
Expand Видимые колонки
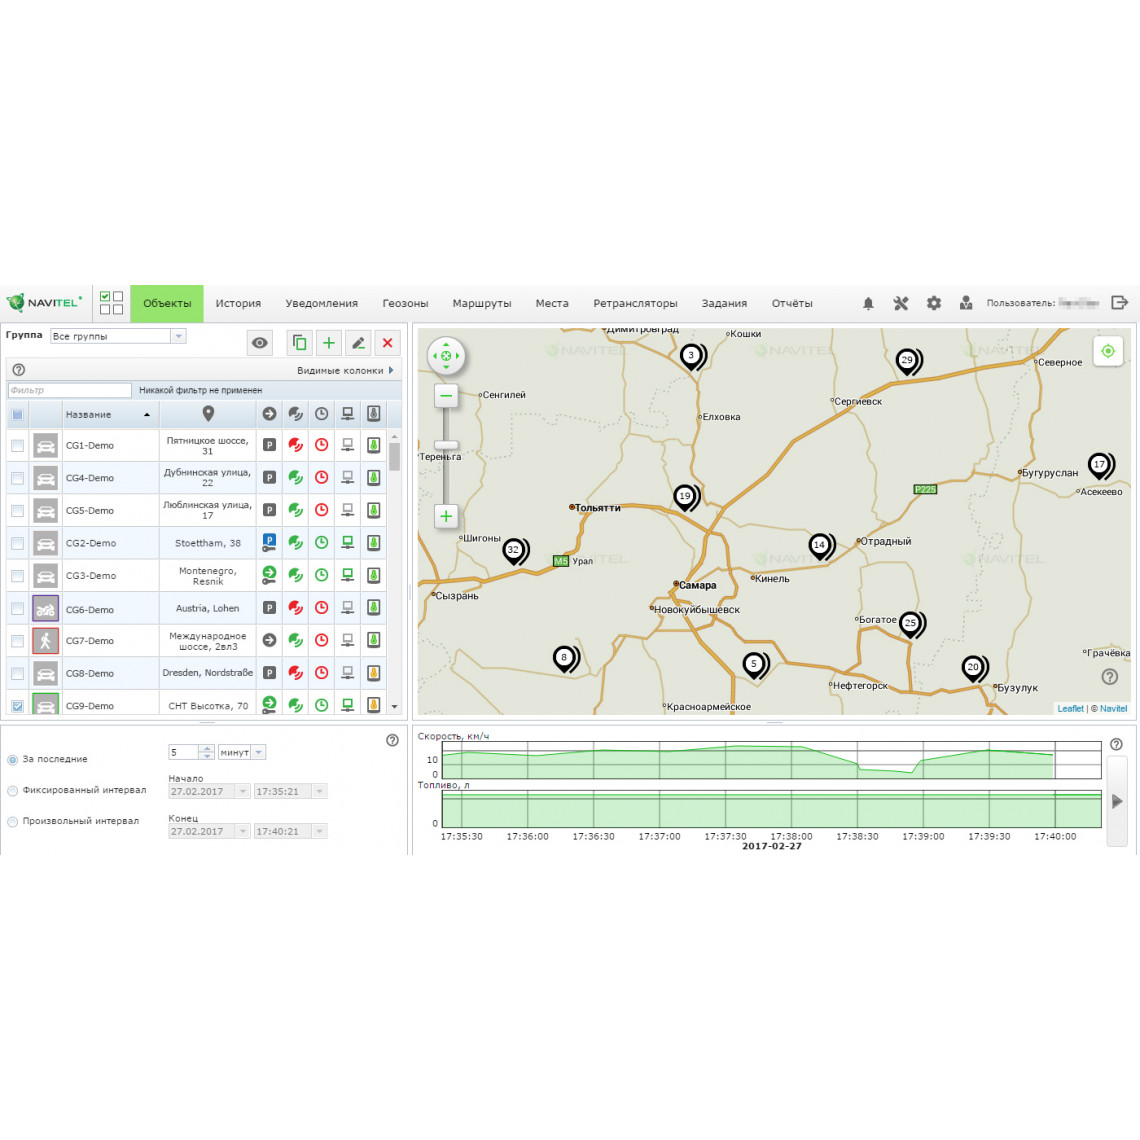345,370
